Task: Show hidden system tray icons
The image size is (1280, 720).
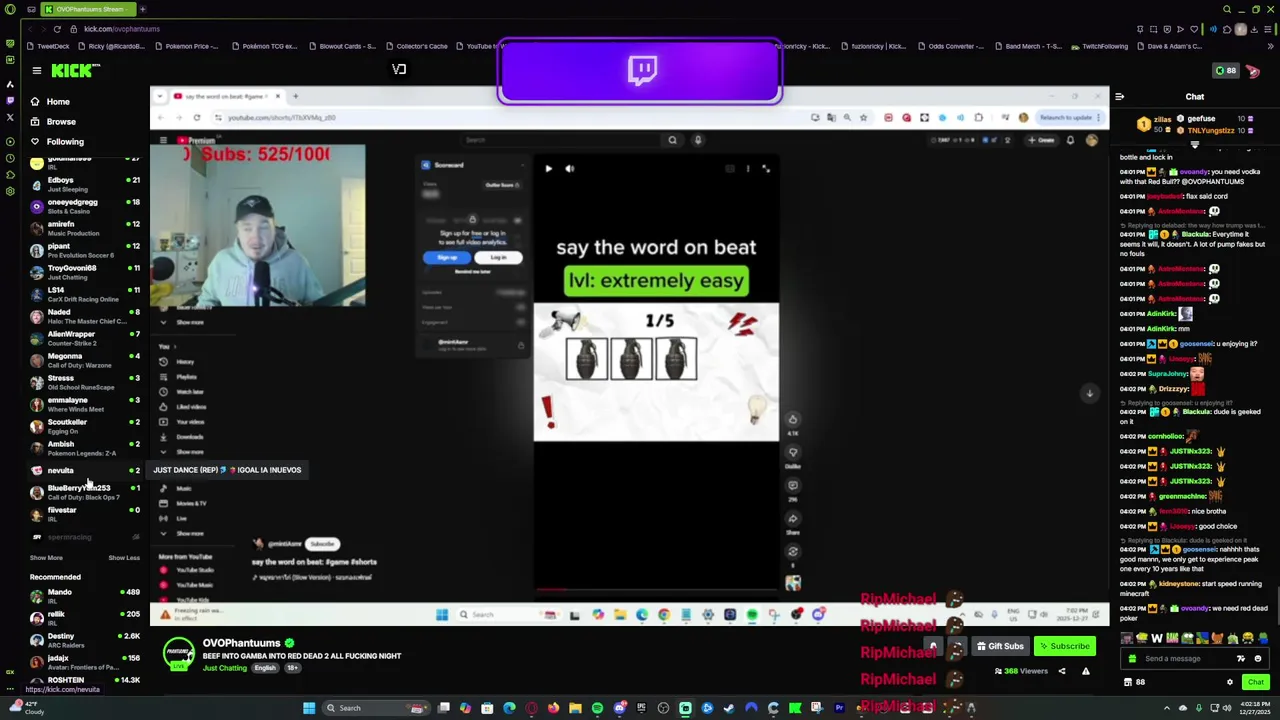Action: tap(1167, 708)
